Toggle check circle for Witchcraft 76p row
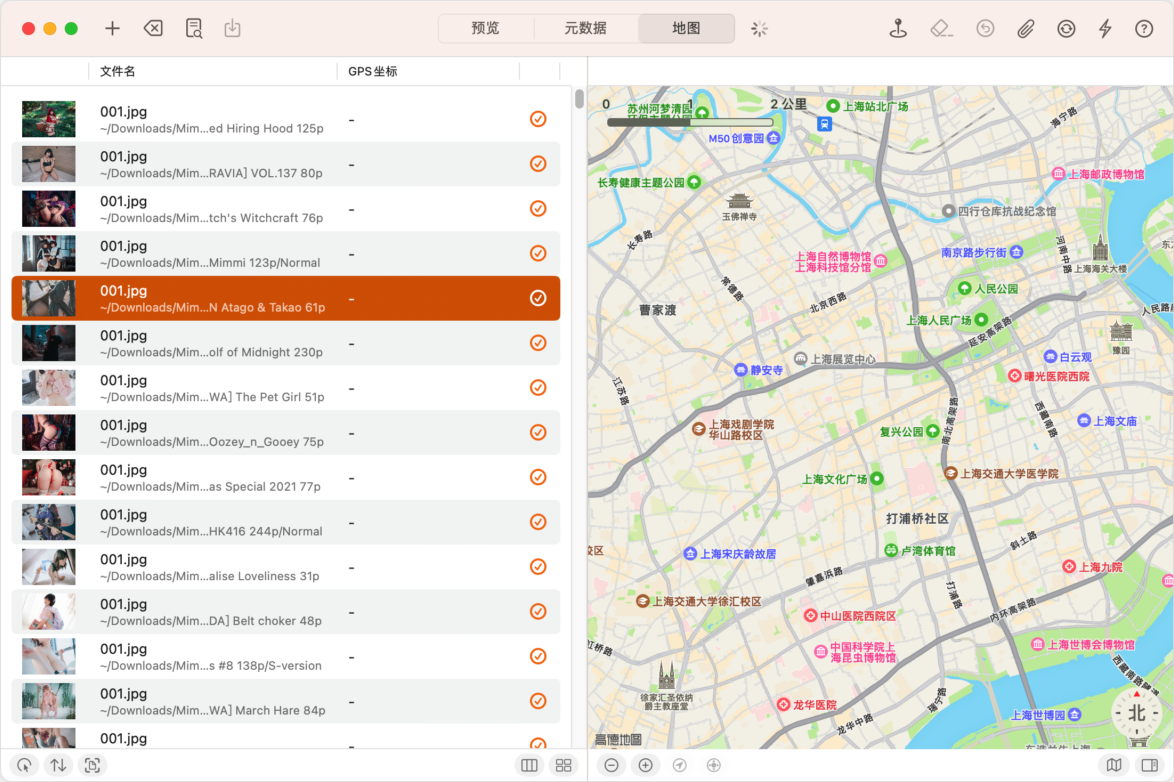 click(x=538, y=208)
